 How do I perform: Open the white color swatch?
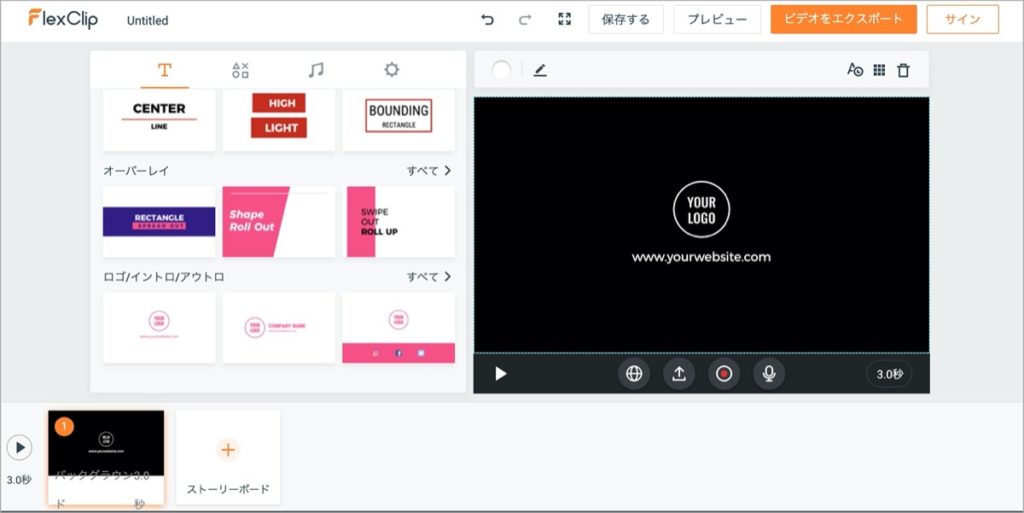(x=502, y=70)
